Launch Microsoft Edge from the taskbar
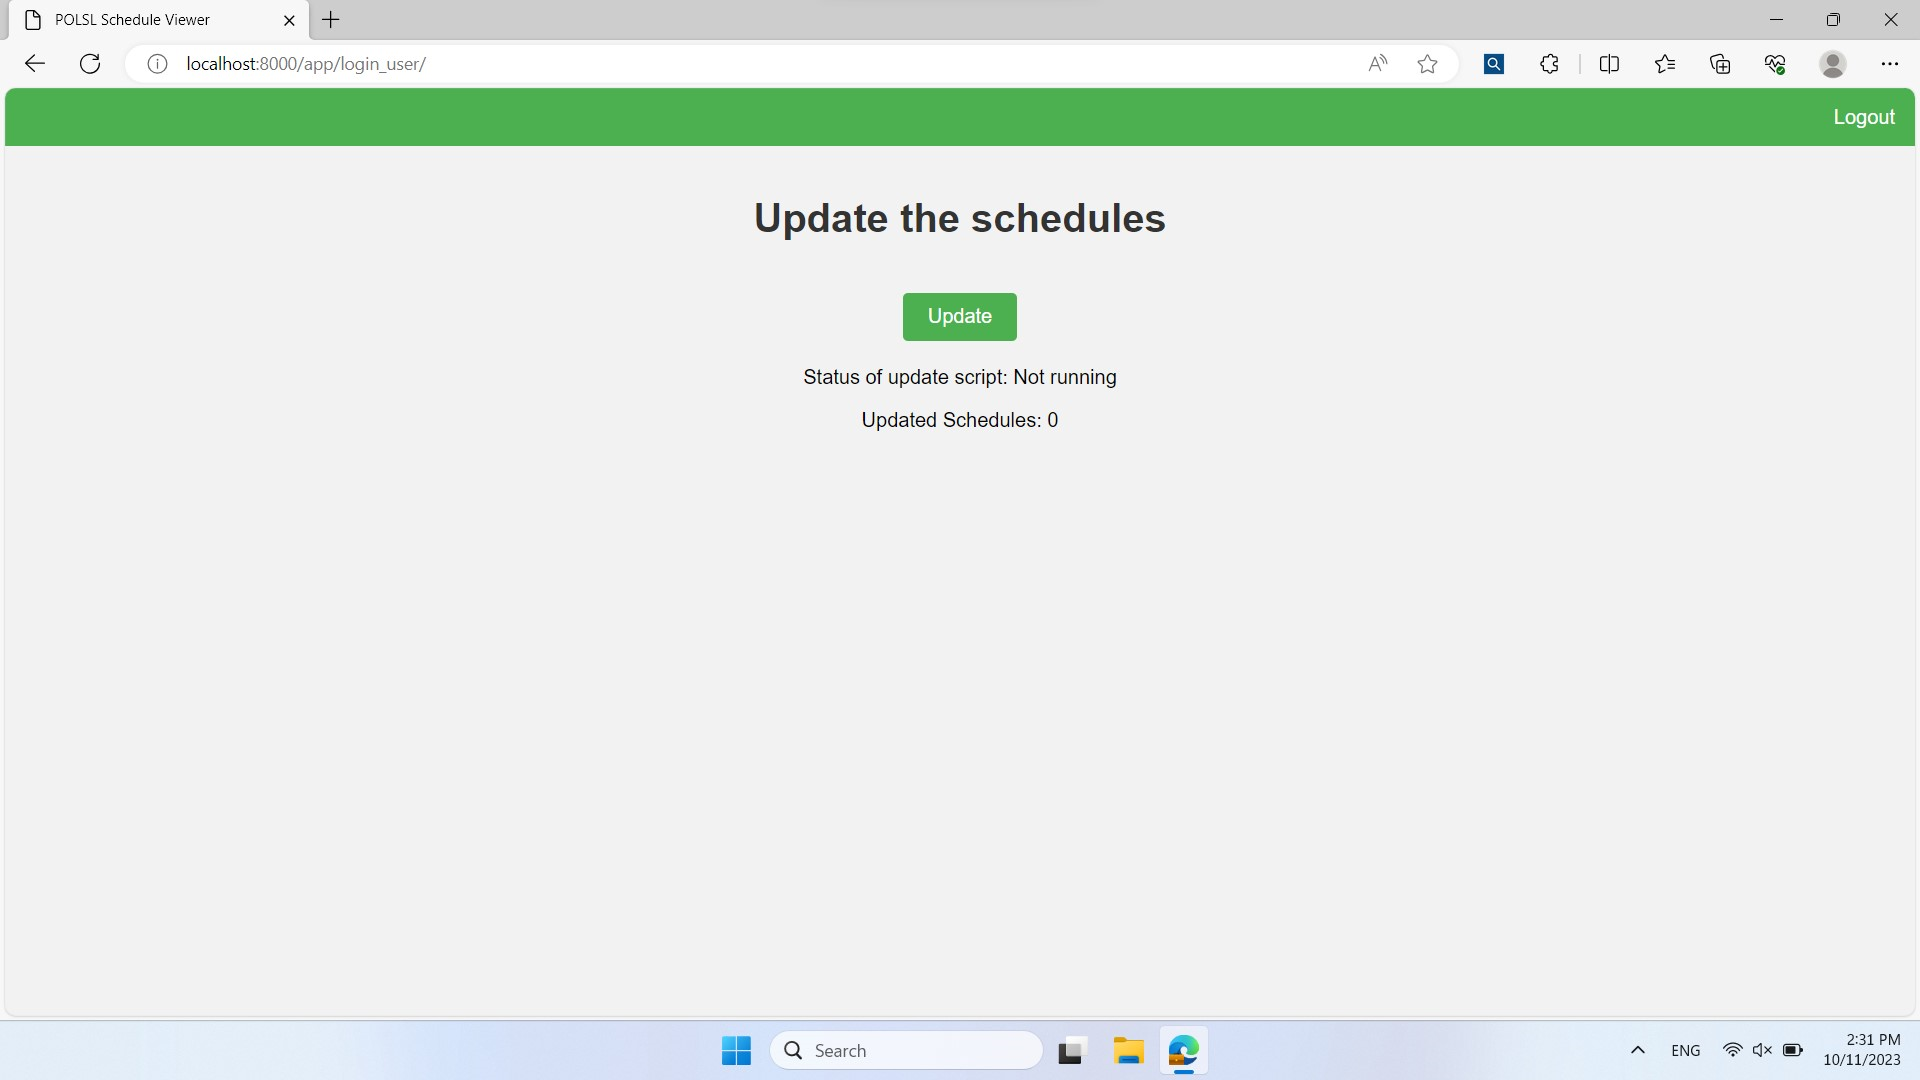Screen dimensions: 1920x1080 click(x=1183, y=1051)
